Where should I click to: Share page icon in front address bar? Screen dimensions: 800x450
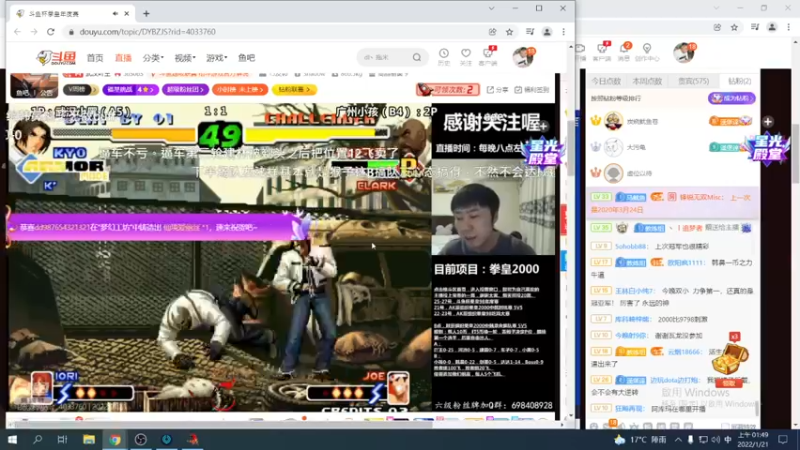tap(492, 32)
